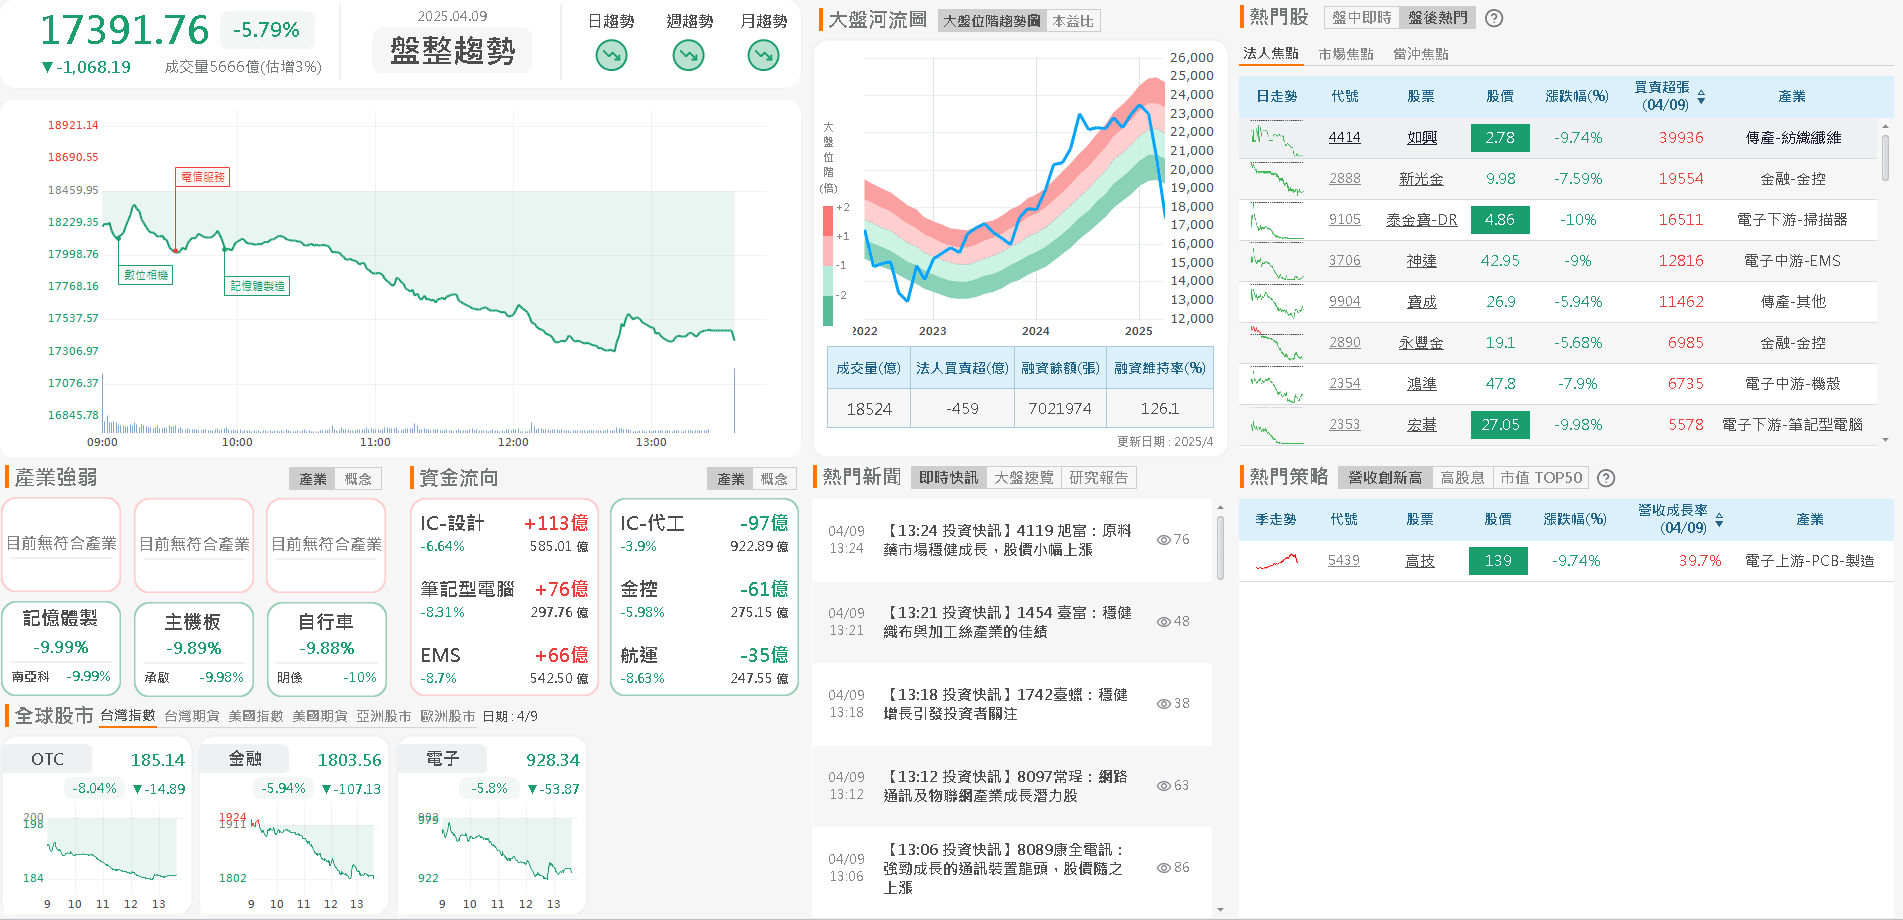The height and width of the screenshot is (920, 1903).
Task: Open 當沖焦點 sub-tab
Action: (x=1421, y=54)
